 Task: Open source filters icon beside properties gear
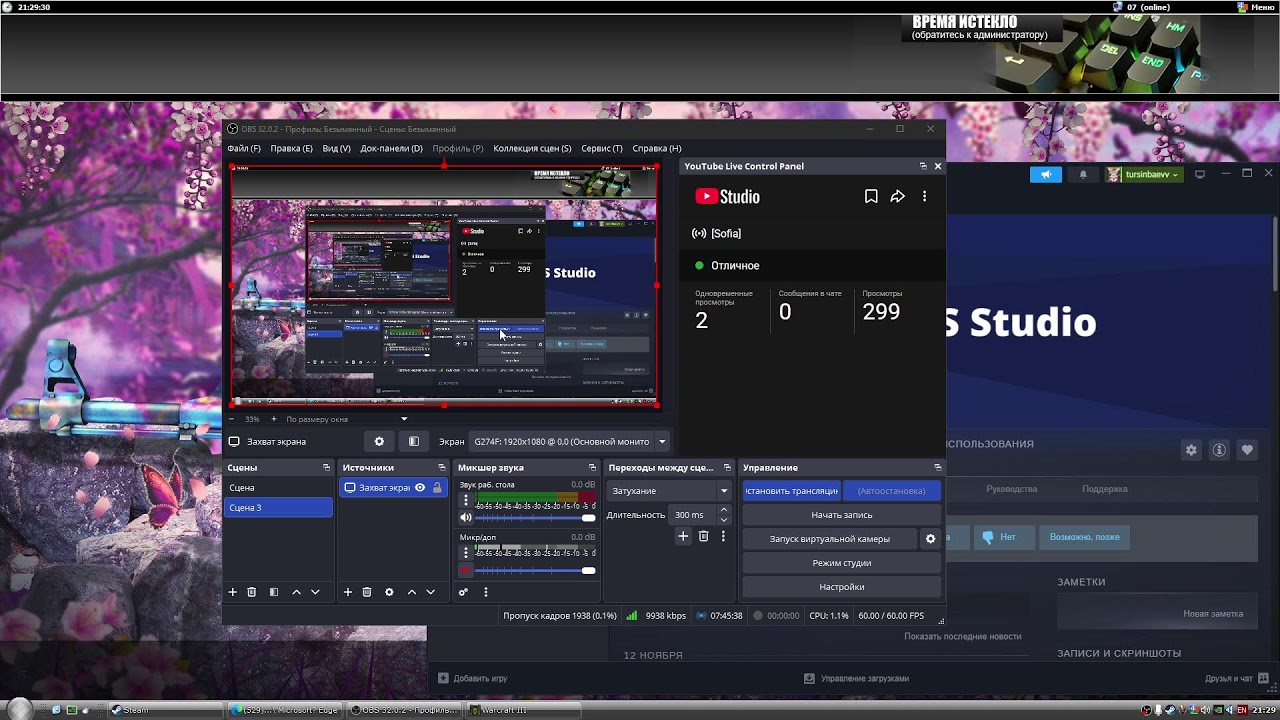click(x=414, y=441)
